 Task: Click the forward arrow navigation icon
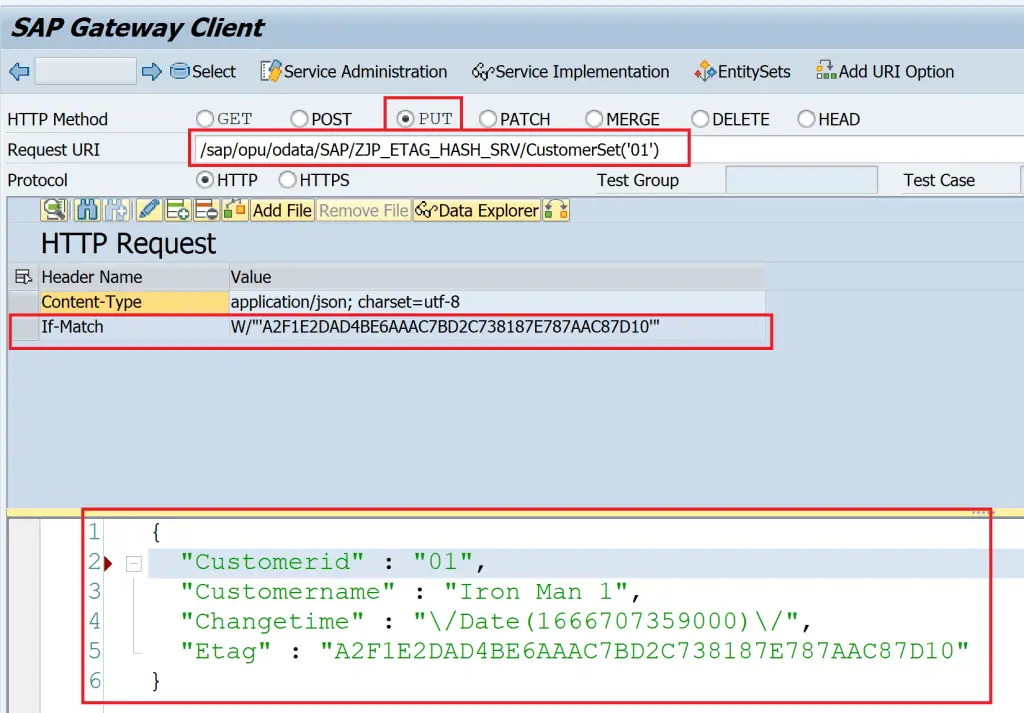tap(151, 71)
